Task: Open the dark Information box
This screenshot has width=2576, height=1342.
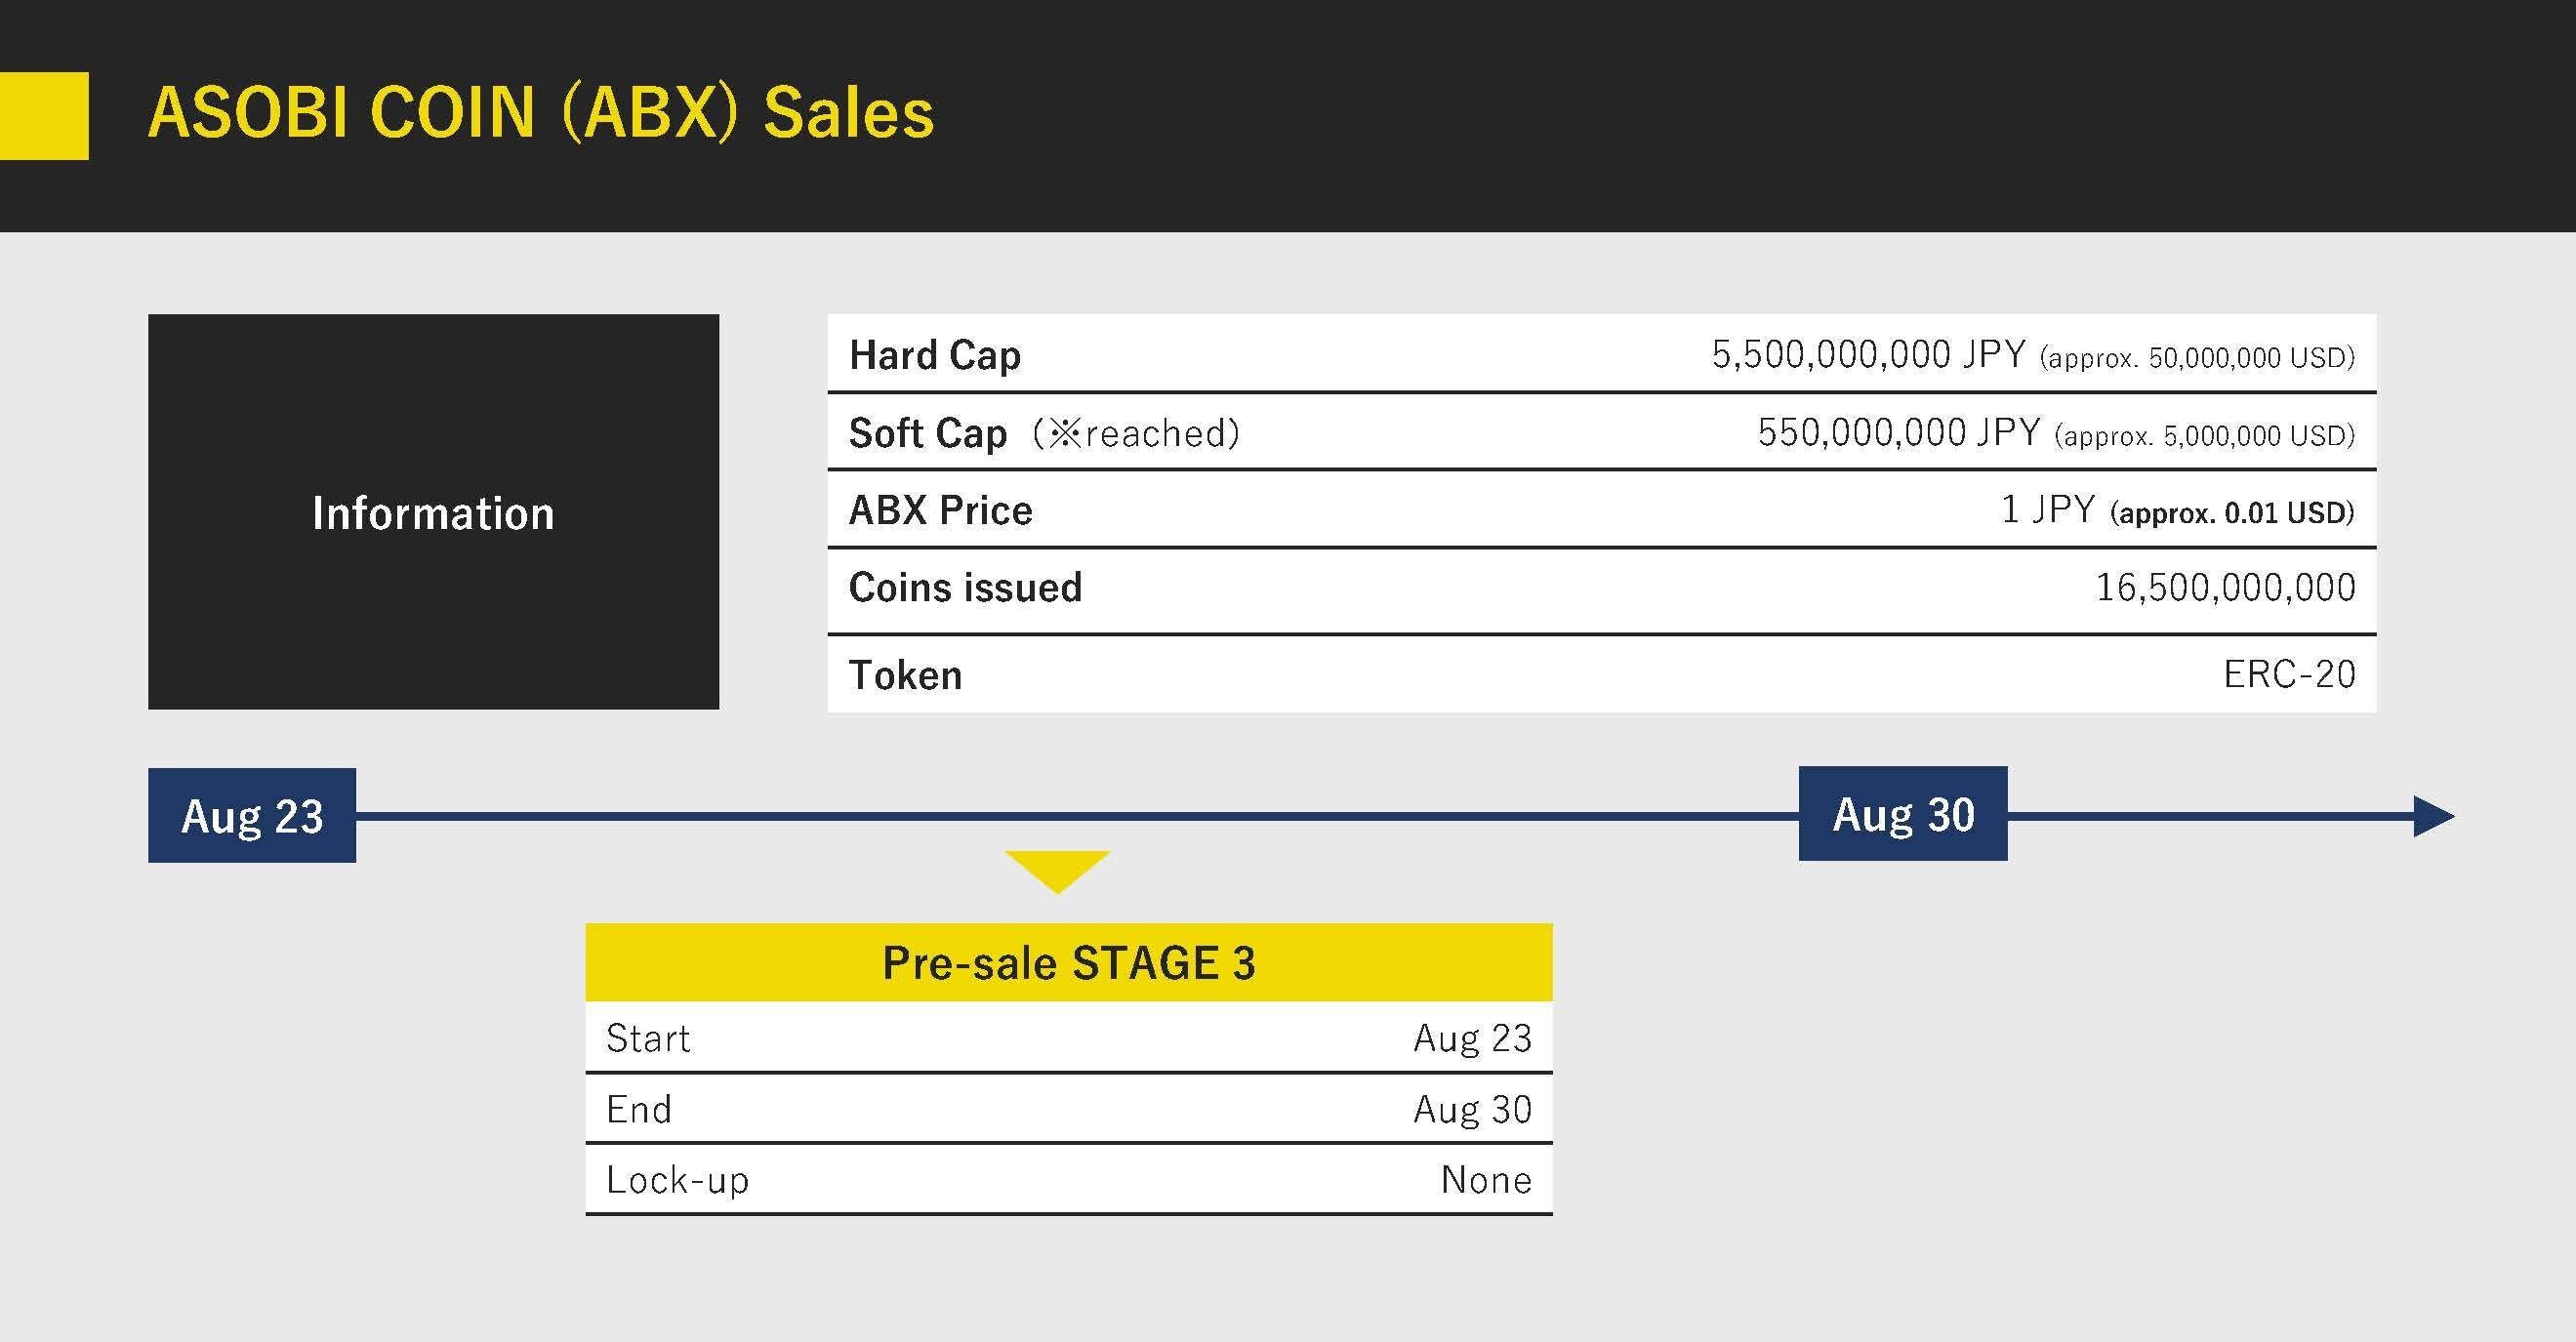Action: (x=433, y=512)
